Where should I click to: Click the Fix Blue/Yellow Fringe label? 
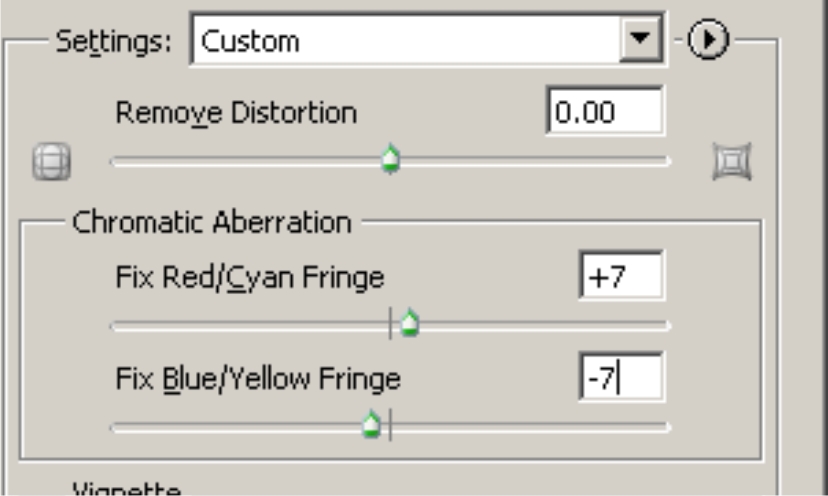tap(258, 379)
